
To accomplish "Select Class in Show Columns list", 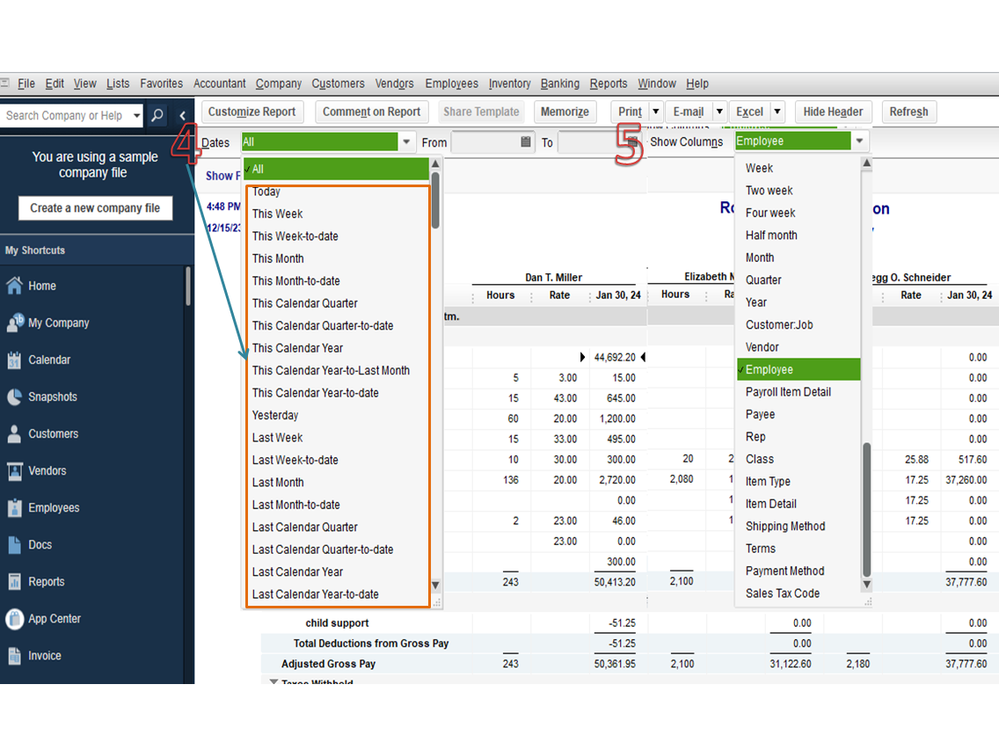I will 759,459.
